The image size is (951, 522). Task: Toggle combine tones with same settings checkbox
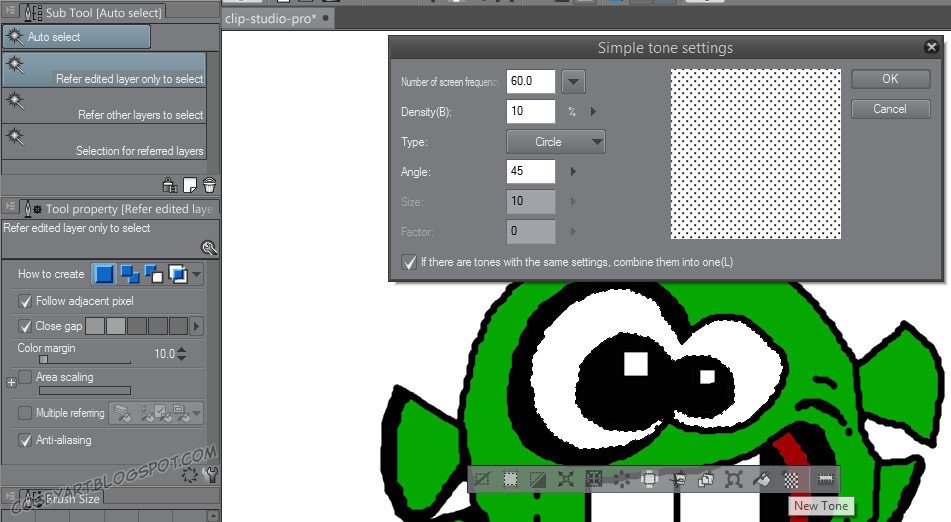pyautogui.click(x=409, y=262)
